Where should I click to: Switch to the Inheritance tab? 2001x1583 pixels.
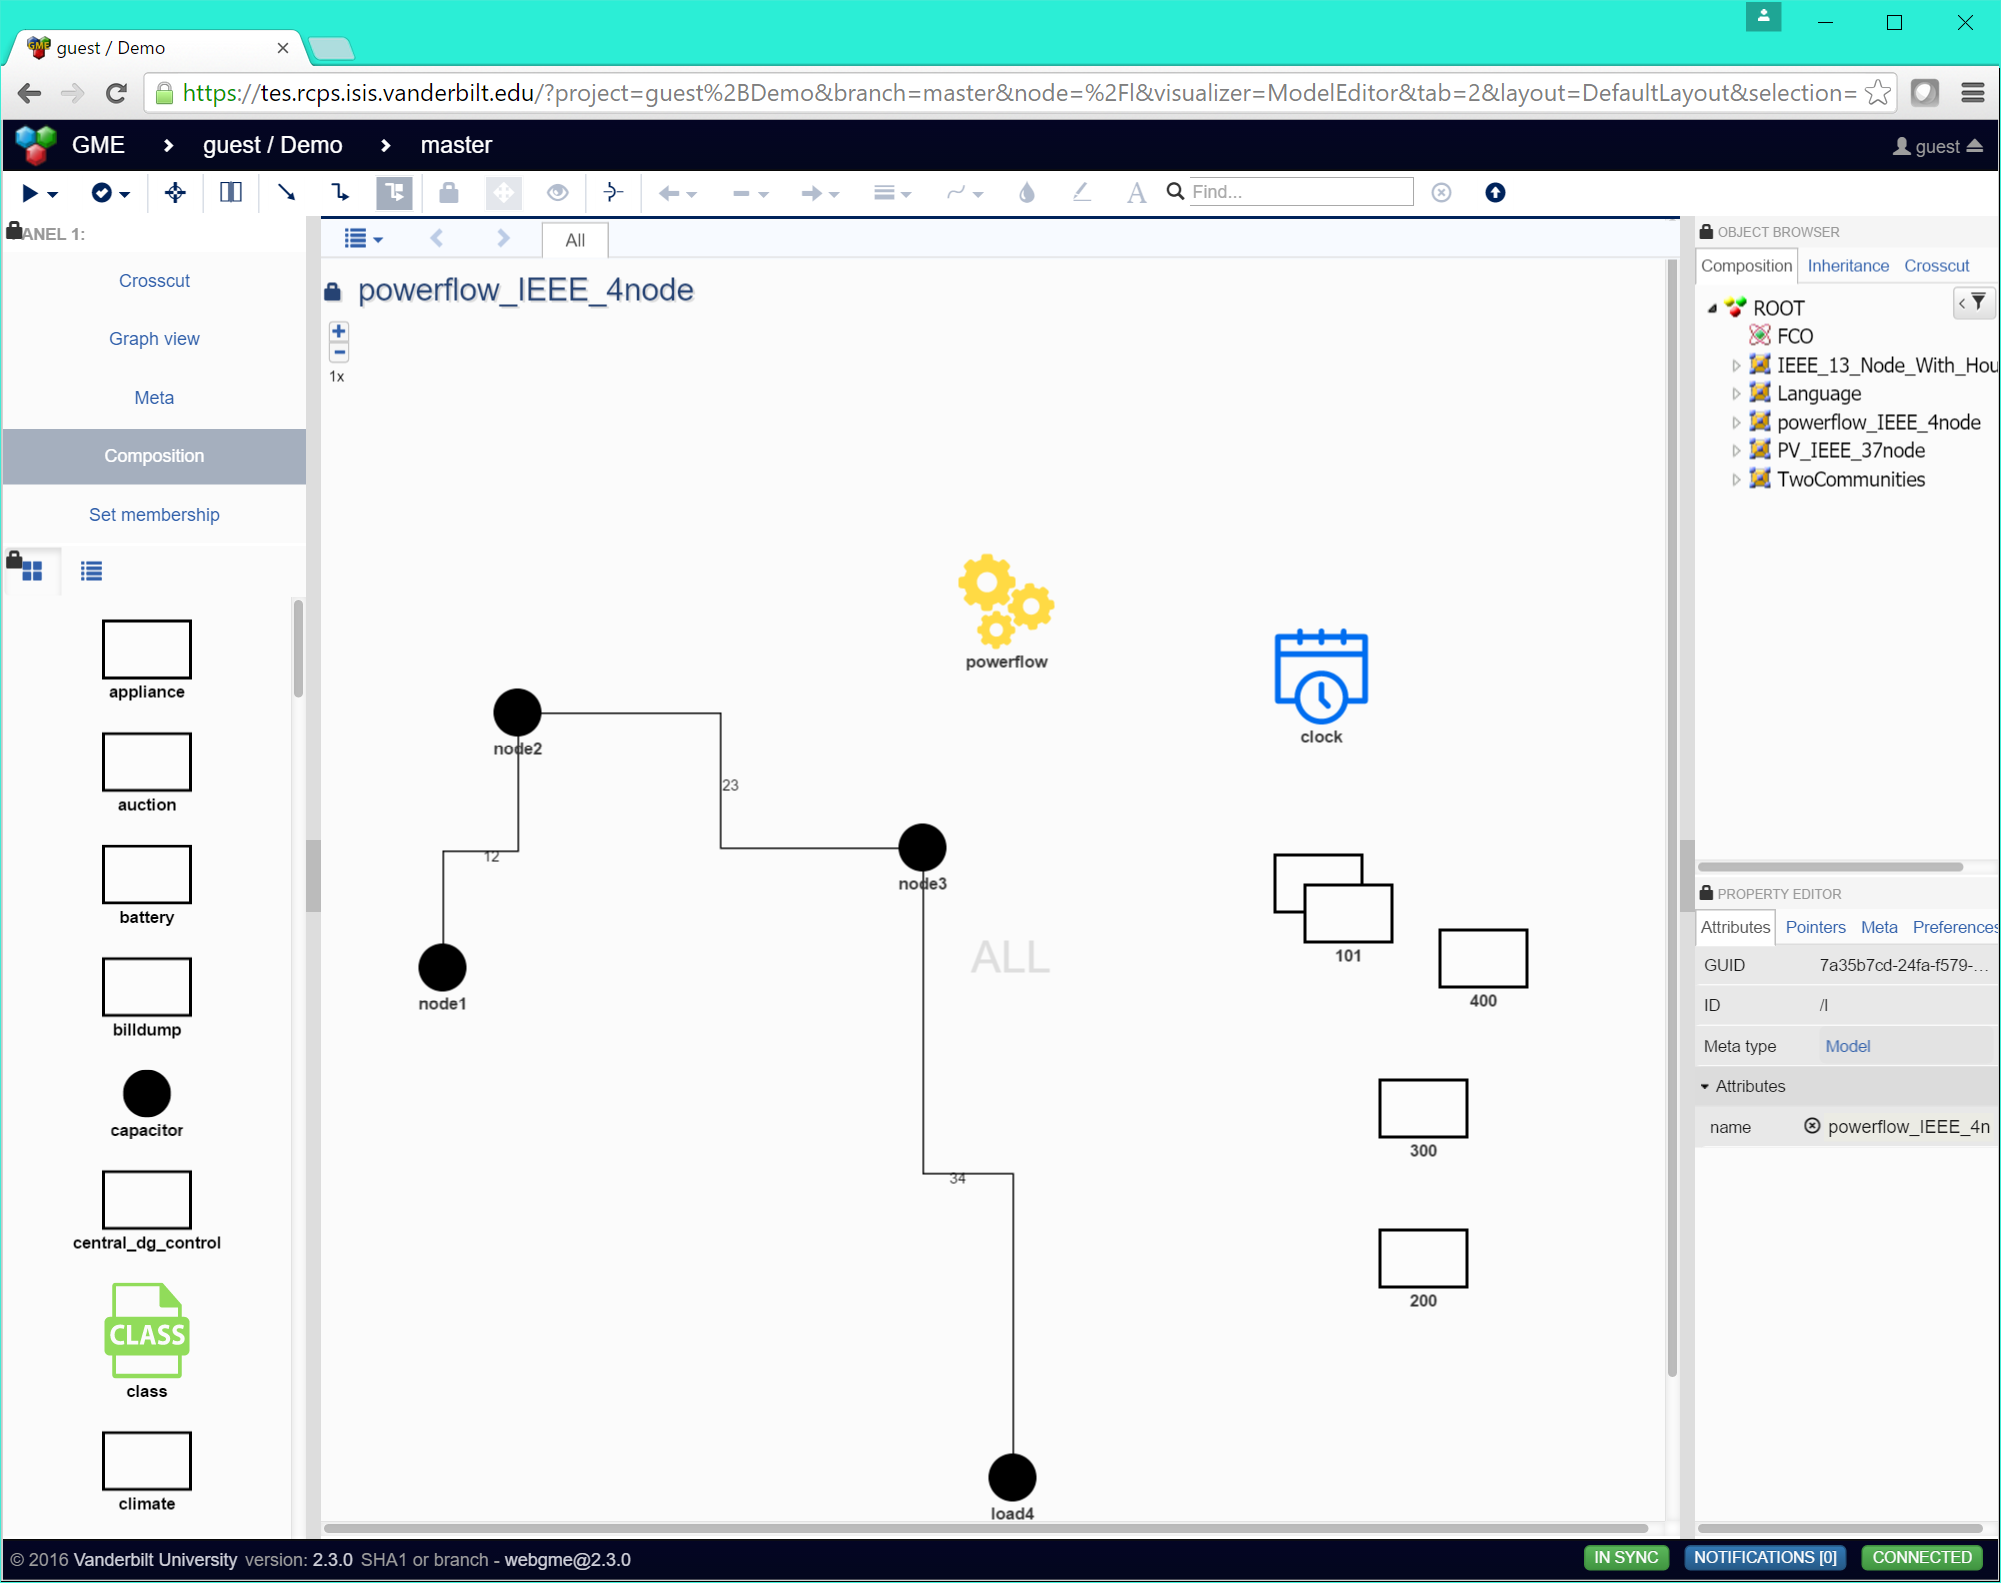click(x=1847, y=266)
